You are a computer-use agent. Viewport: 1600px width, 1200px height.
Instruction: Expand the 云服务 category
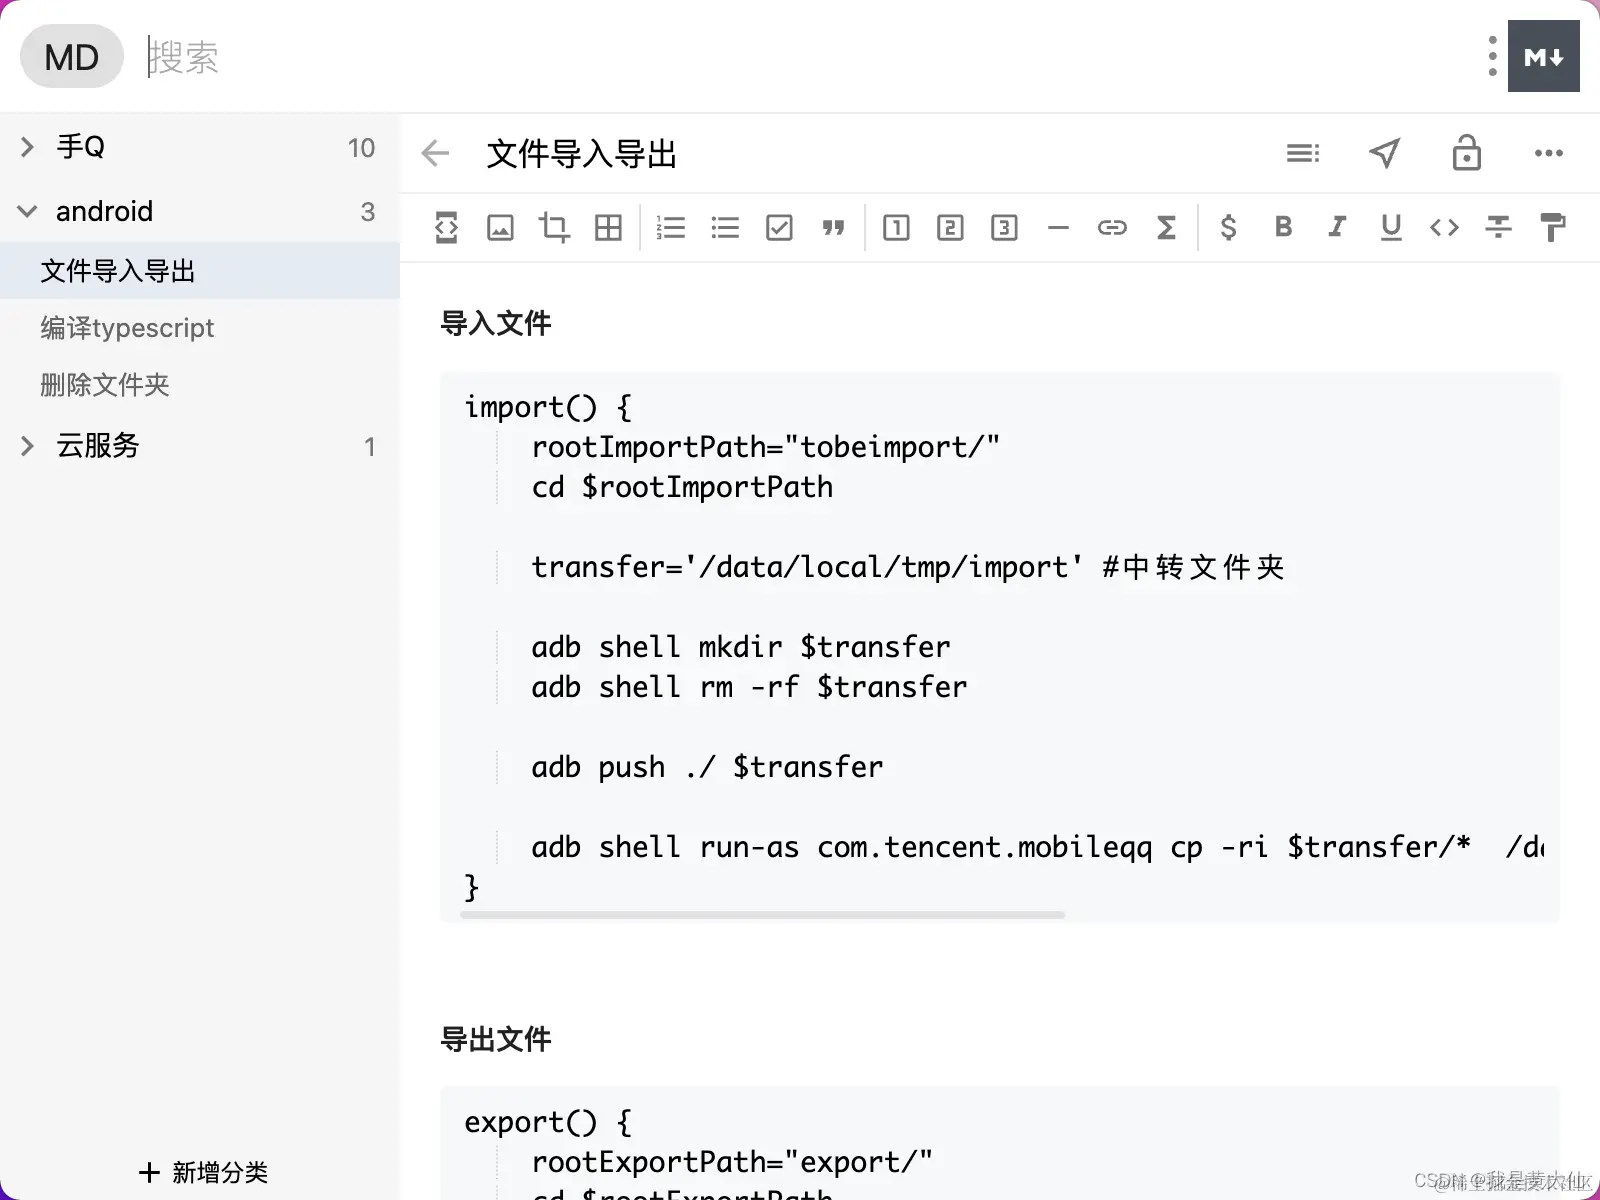(x=27, y=446)
